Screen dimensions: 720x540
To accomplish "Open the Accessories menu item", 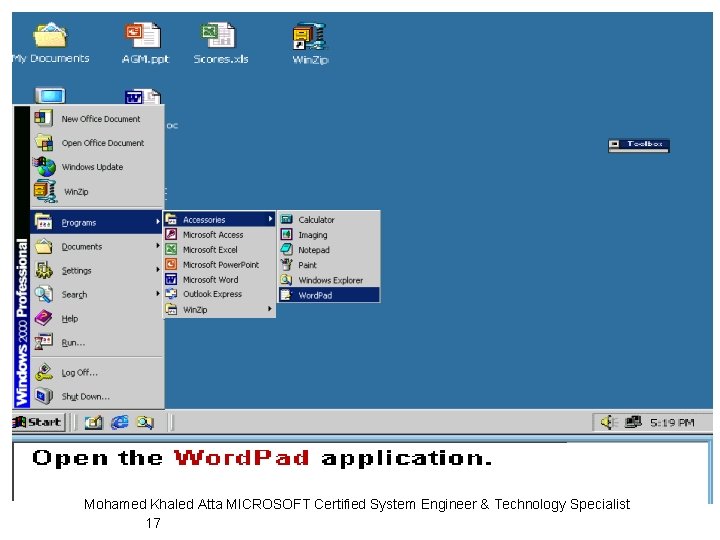I will pos(219,219).
